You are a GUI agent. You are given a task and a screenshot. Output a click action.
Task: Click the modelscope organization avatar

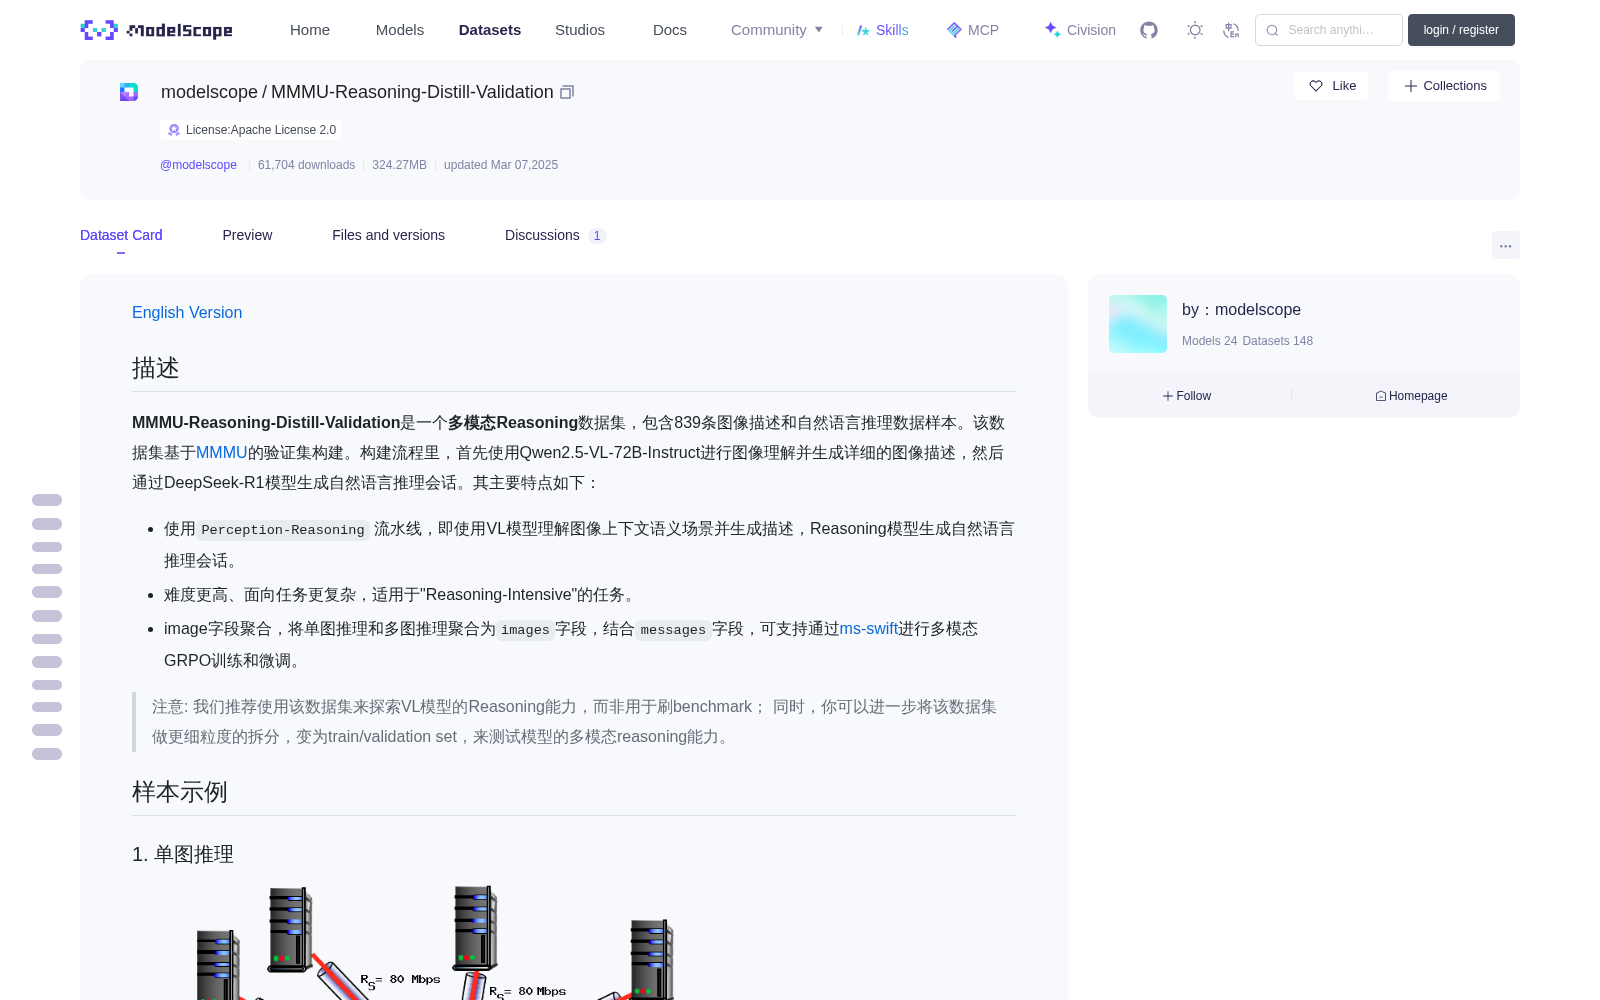coord(1138,324)
